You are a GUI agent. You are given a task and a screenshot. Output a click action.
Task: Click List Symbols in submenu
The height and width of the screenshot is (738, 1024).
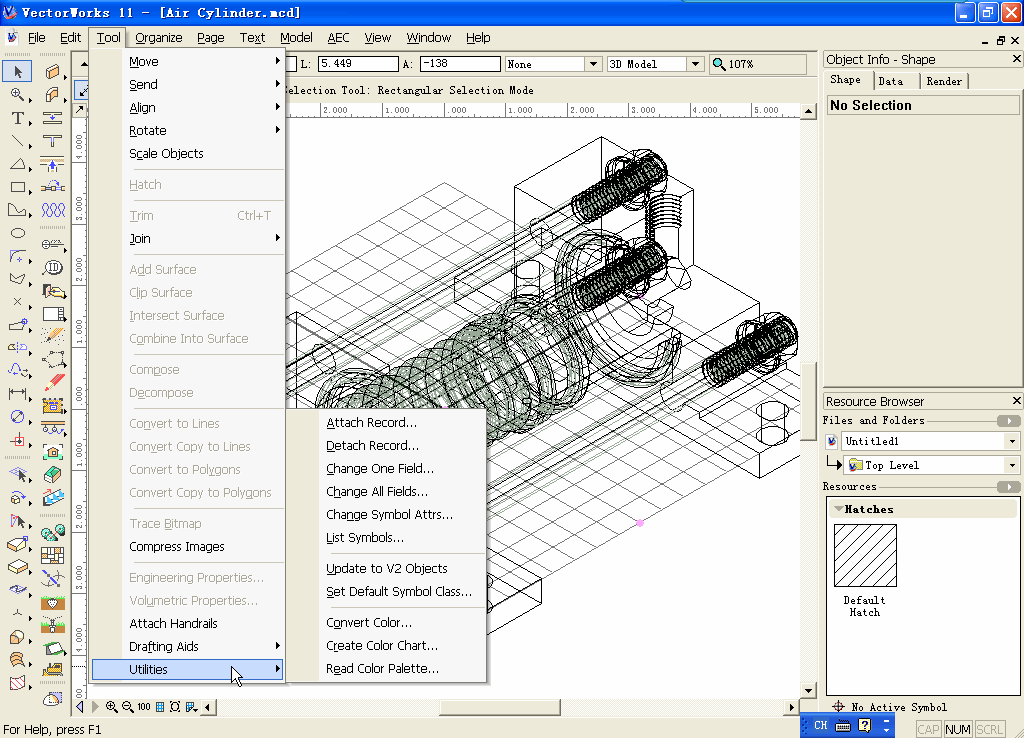coord(387,537)
